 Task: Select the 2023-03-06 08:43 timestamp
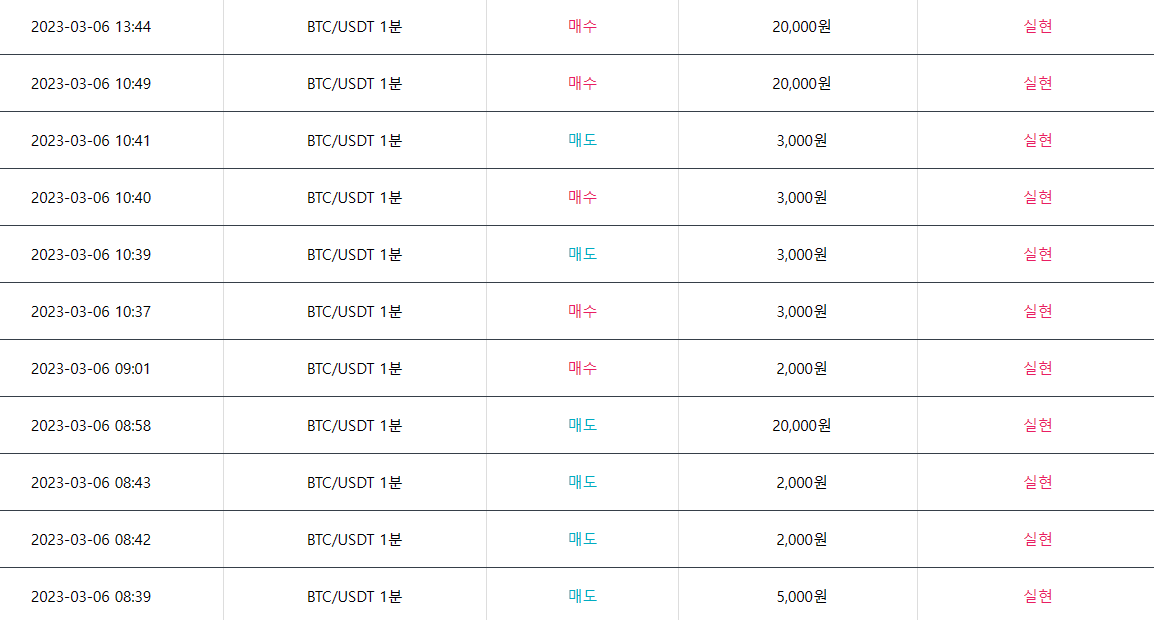point(91,483)
